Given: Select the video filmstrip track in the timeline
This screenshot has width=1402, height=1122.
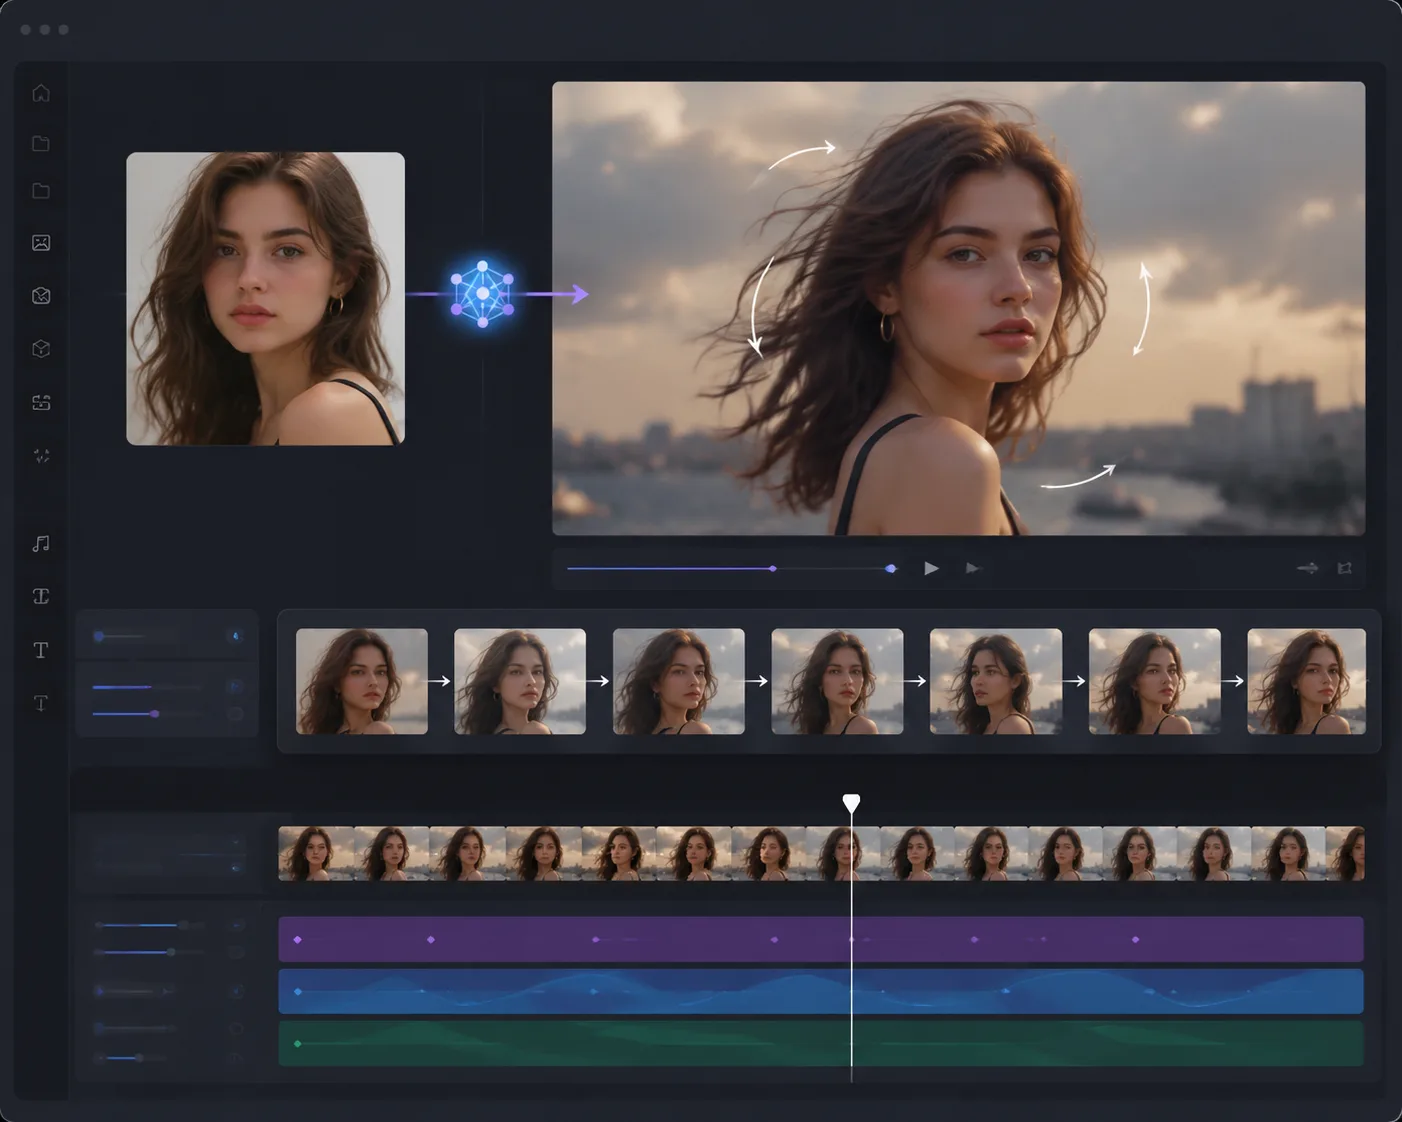Looking at the screenshot, I should point(821,853).
